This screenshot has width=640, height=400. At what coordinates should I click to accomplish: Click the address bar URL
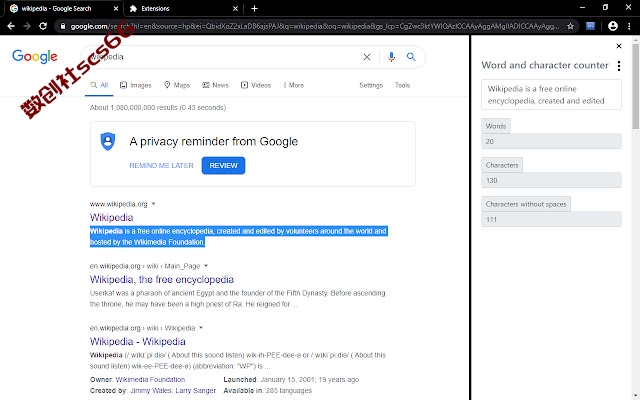(x=314, y=26)
